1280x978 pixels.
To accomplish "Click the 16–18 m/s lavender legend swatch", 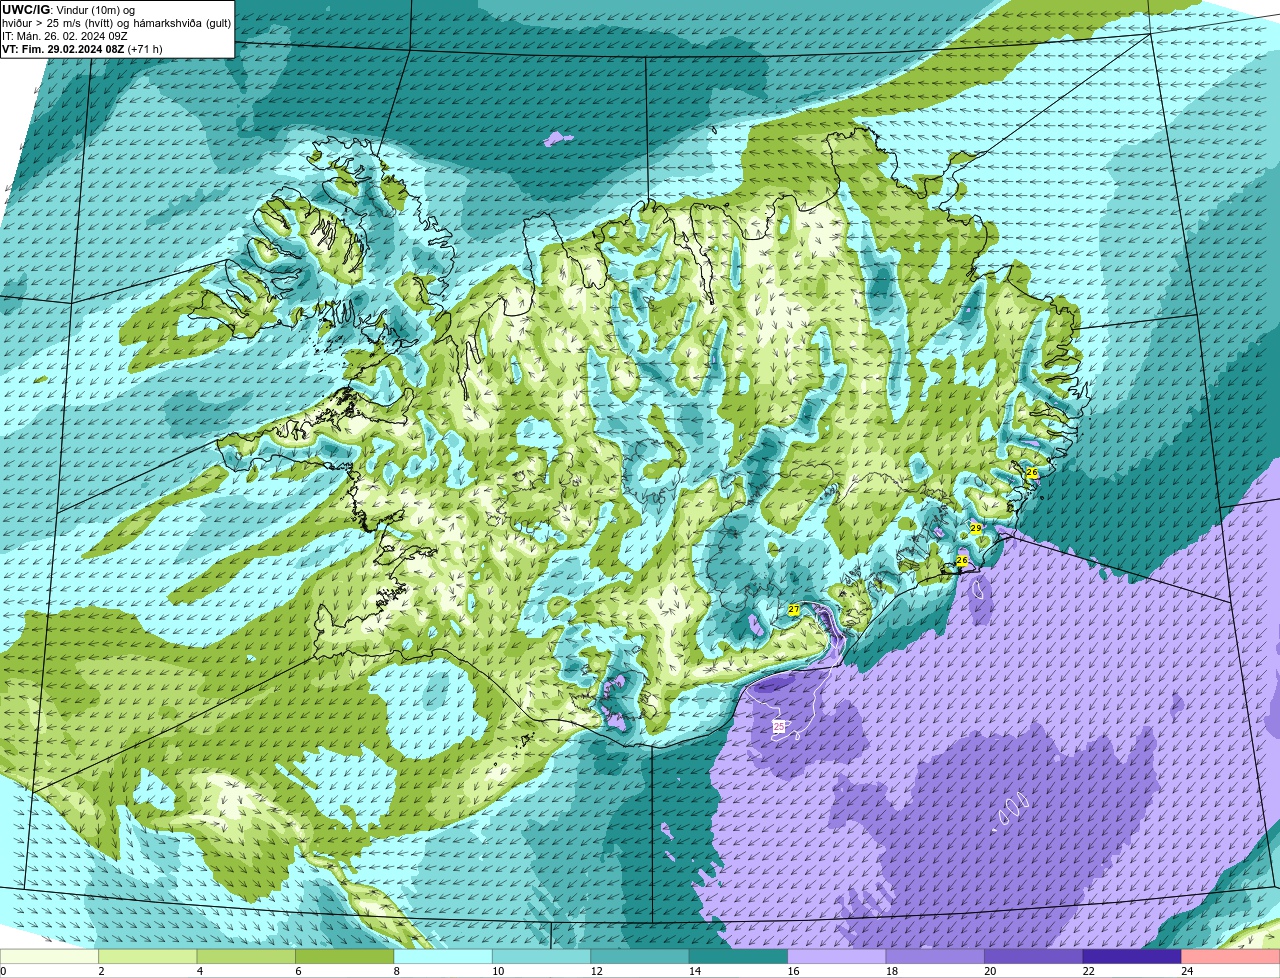I will (x=837, y=957).
